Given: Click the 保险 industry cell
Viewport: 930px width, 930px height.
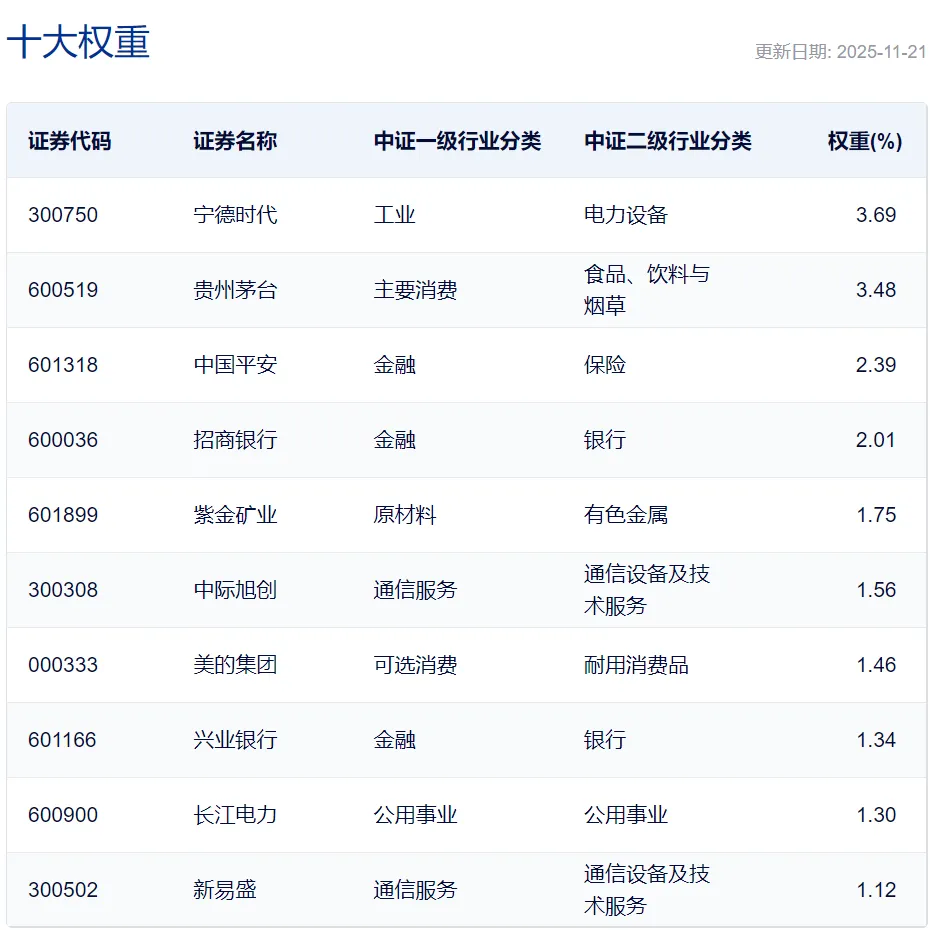Looking at the screenshot, I should pos(605,365).
